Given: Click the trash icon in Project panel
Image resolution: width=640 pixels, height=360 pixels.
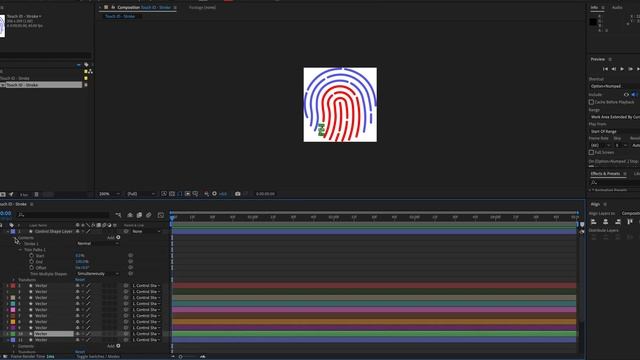Looking at the screenshot, I should 36,195.
